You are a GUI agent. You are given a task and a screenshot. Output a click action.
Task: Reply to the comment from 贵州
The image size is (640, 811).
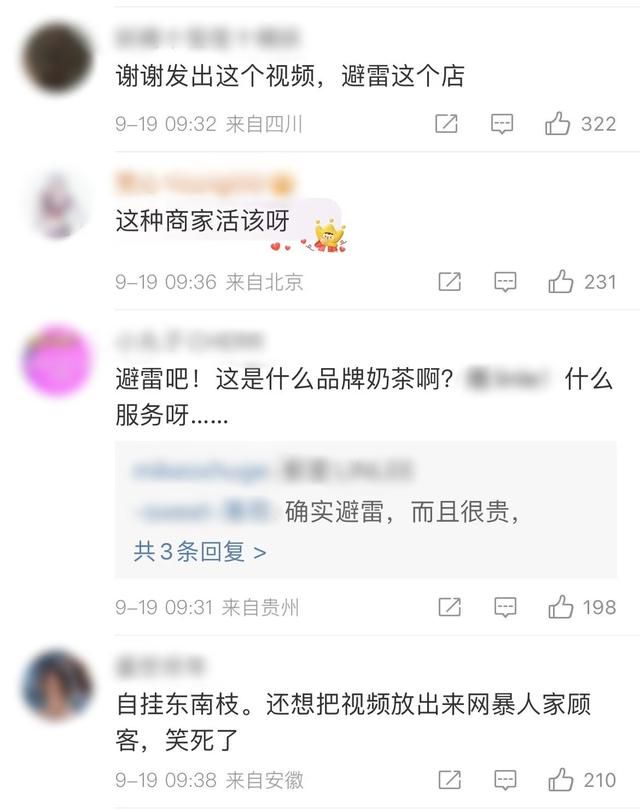pos(505,607)
